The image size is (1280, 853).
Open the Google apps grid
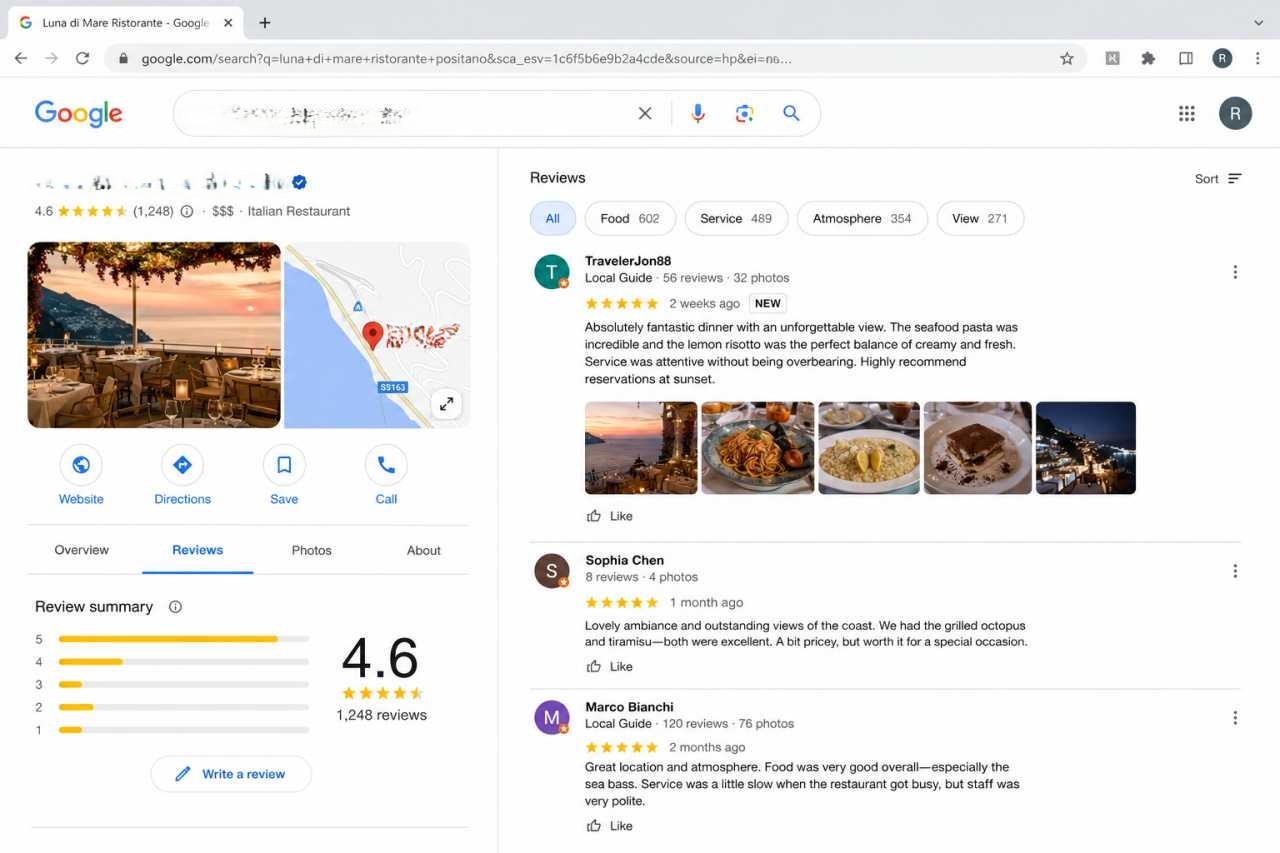click(x=1187, y=114)
